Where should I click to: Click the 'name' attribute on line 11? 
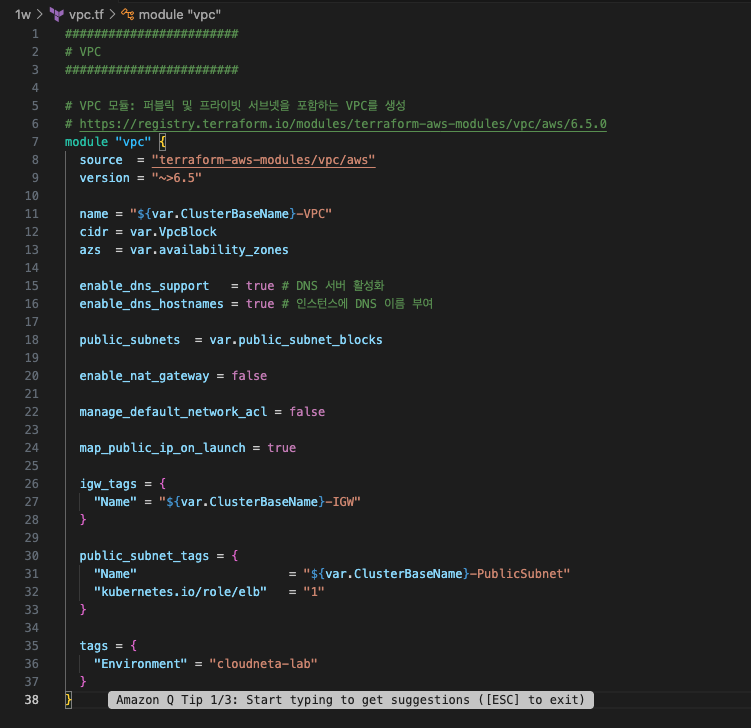(x=94, y=214)
